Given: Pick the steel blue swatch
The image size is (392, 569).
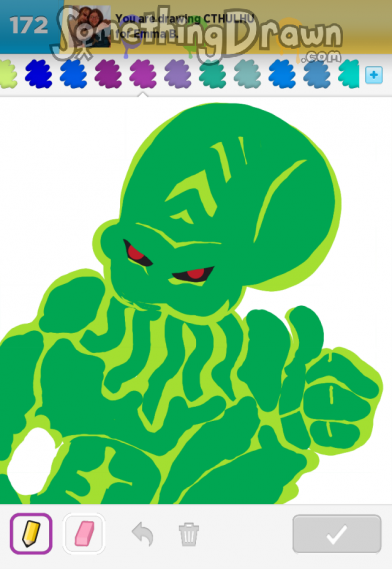Looking at the screenshot, I should pos(317,74).
